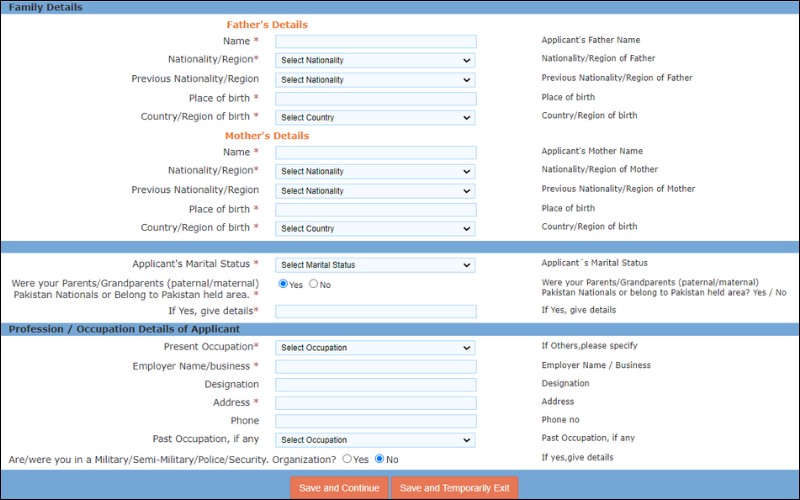Open Father's Nationality/Region dropdown
This screenshot has height=500, width=800.
[375, 60]
